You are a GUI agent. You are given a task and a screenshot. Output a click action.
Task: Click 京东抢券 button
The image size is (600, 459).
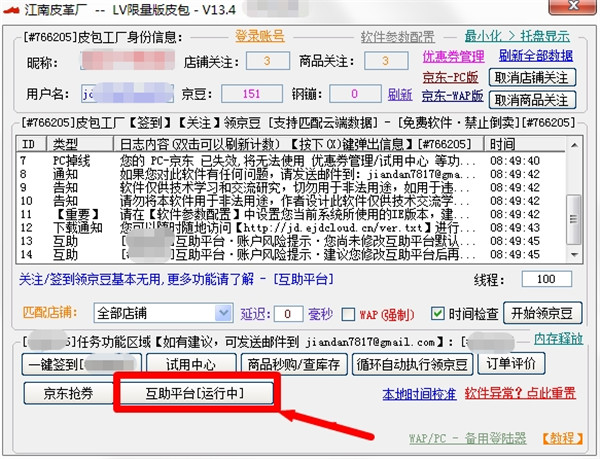click(68, 393)
